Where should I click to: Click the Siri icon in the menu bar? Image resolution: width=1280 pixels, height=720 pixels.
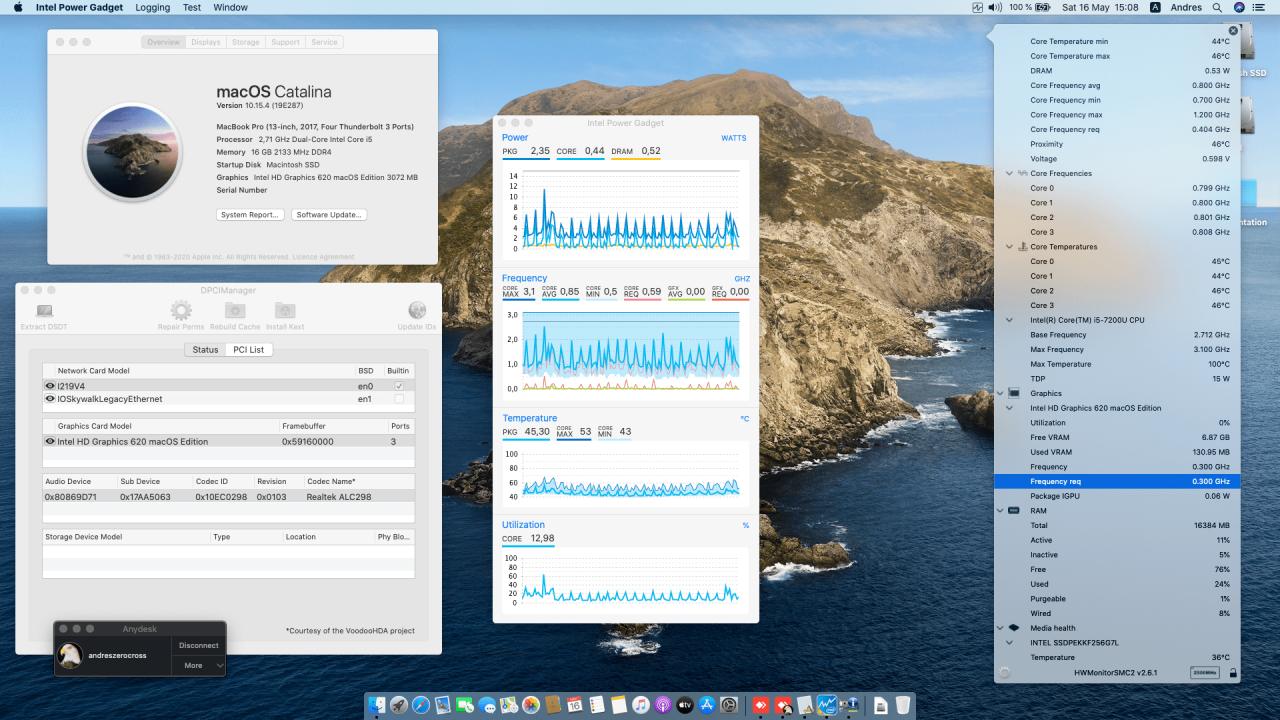click(1240, 7)
